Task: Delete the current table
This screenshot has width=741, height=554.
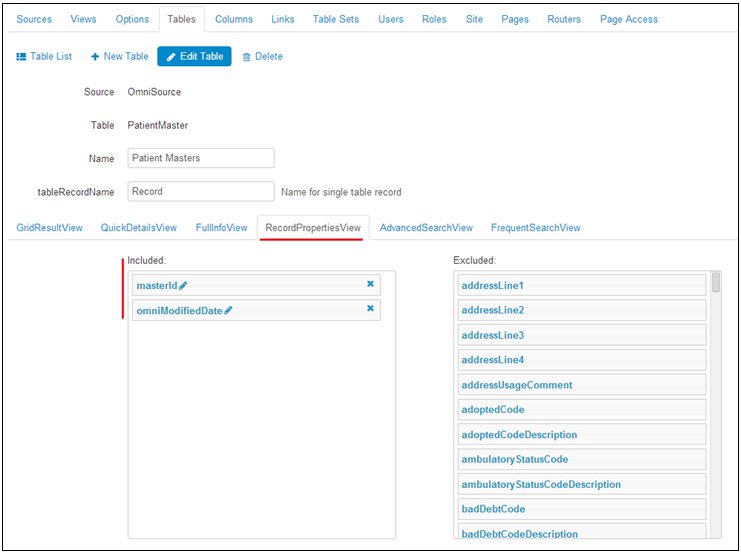Action: (x=262, y=57)
